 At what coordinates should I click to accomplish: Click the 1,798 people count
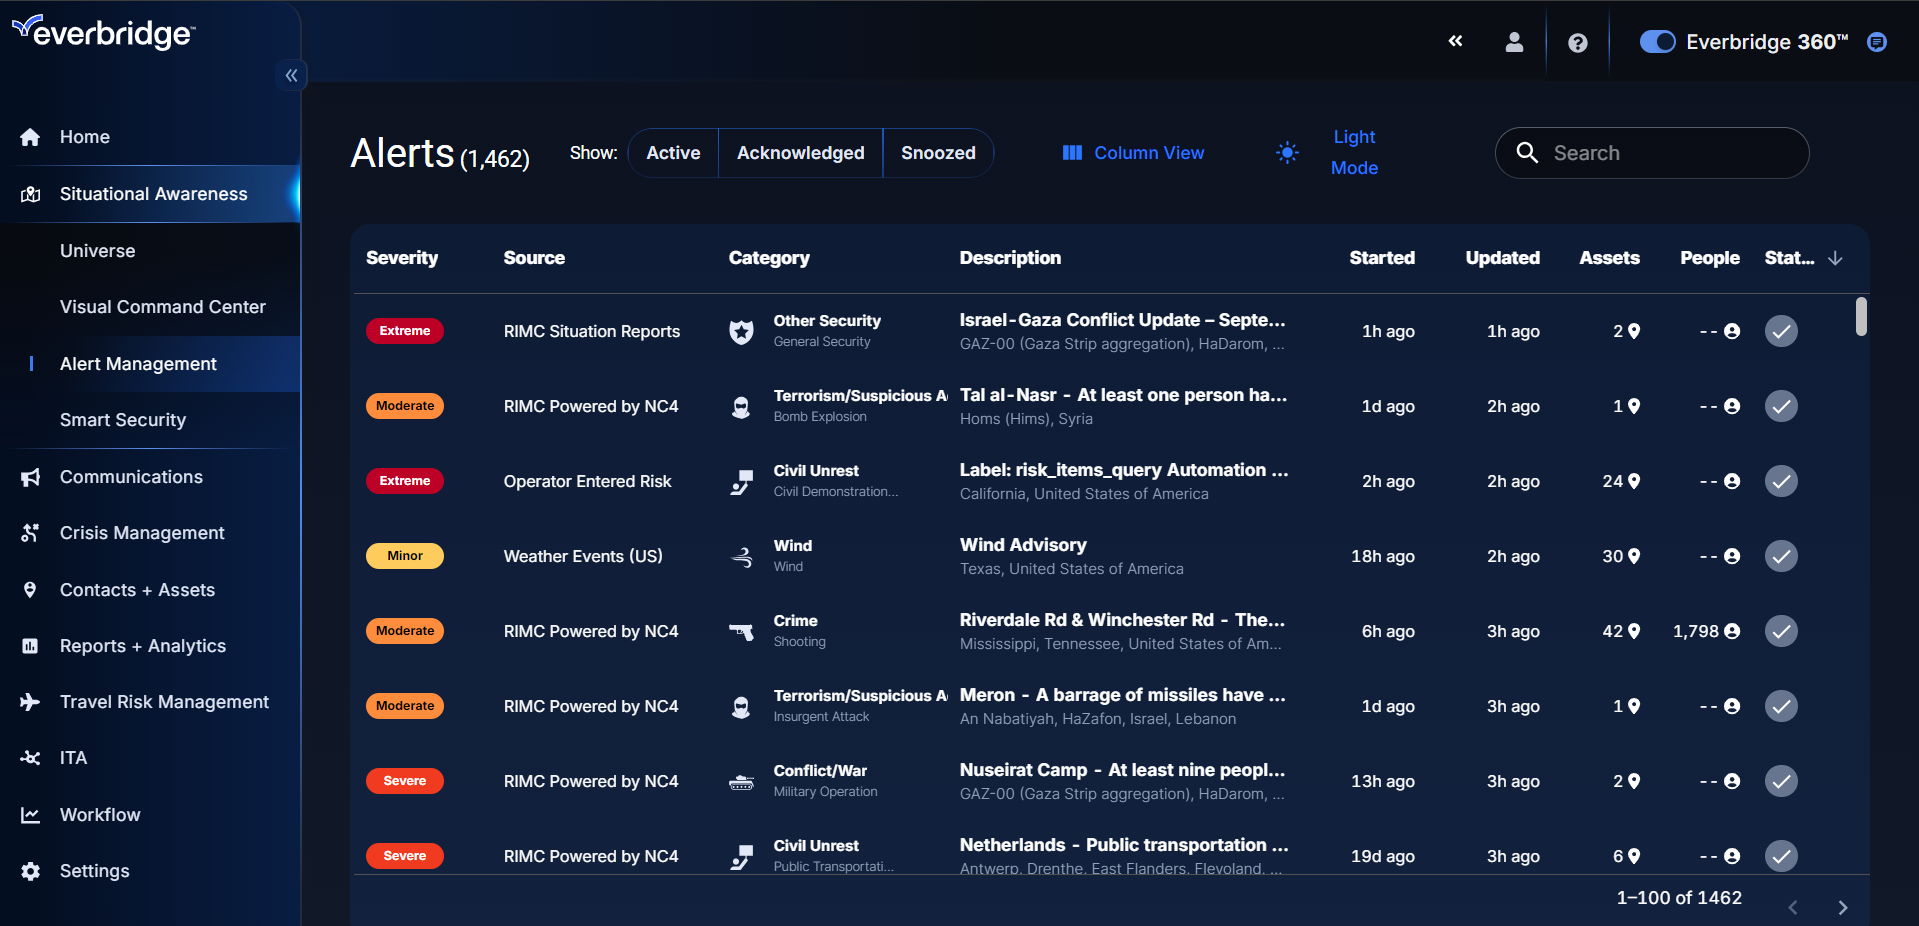coord(1696,631)
